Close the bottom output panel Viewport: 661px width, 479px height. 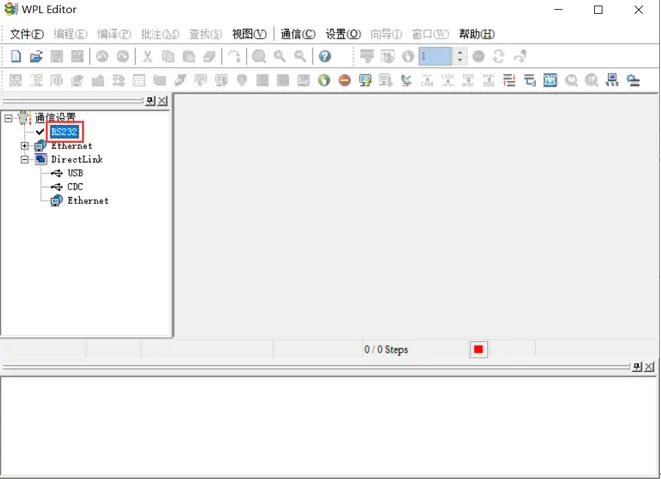pyautogui.click(x=649, y=366)
